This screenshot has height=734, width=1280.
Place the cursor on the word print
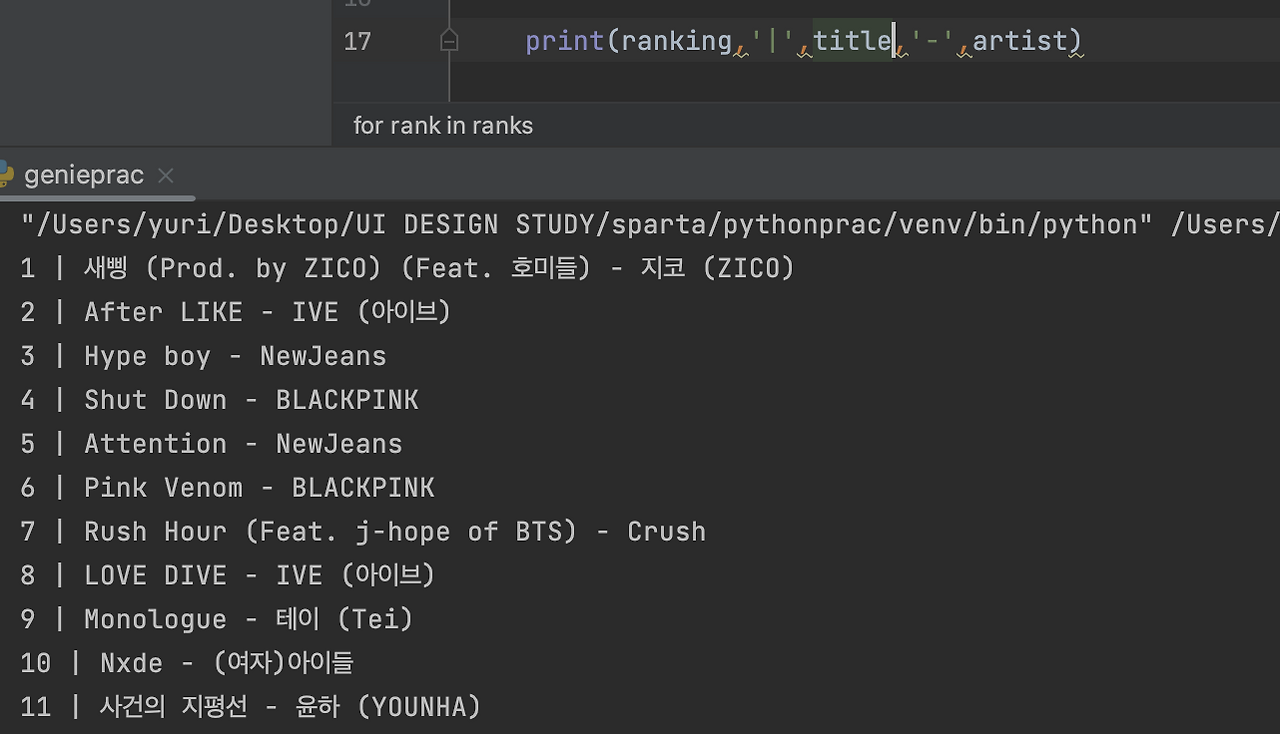565,40
